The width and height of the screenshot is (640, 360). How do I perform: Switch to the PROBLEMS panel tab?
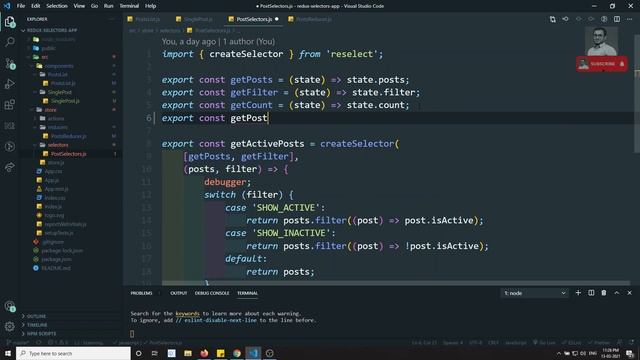click(141, 293)
